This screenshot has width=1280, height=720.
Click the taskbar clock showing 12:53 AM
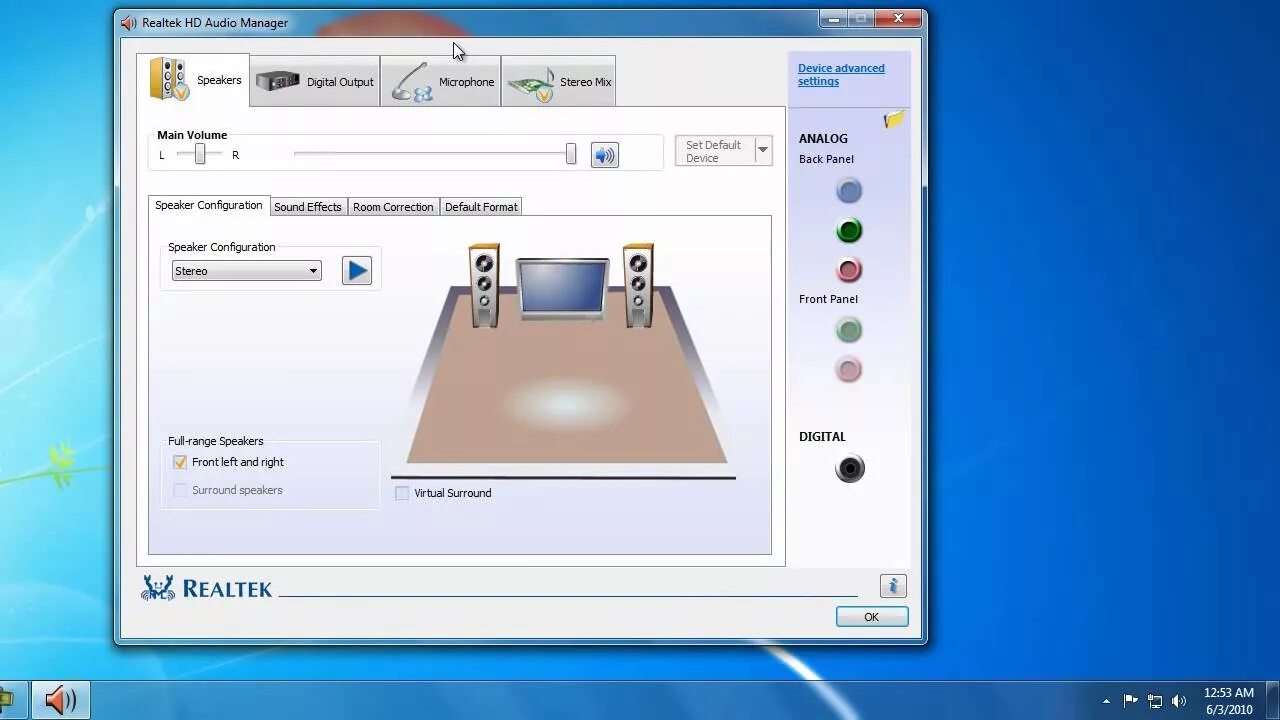click(1229, 701)
